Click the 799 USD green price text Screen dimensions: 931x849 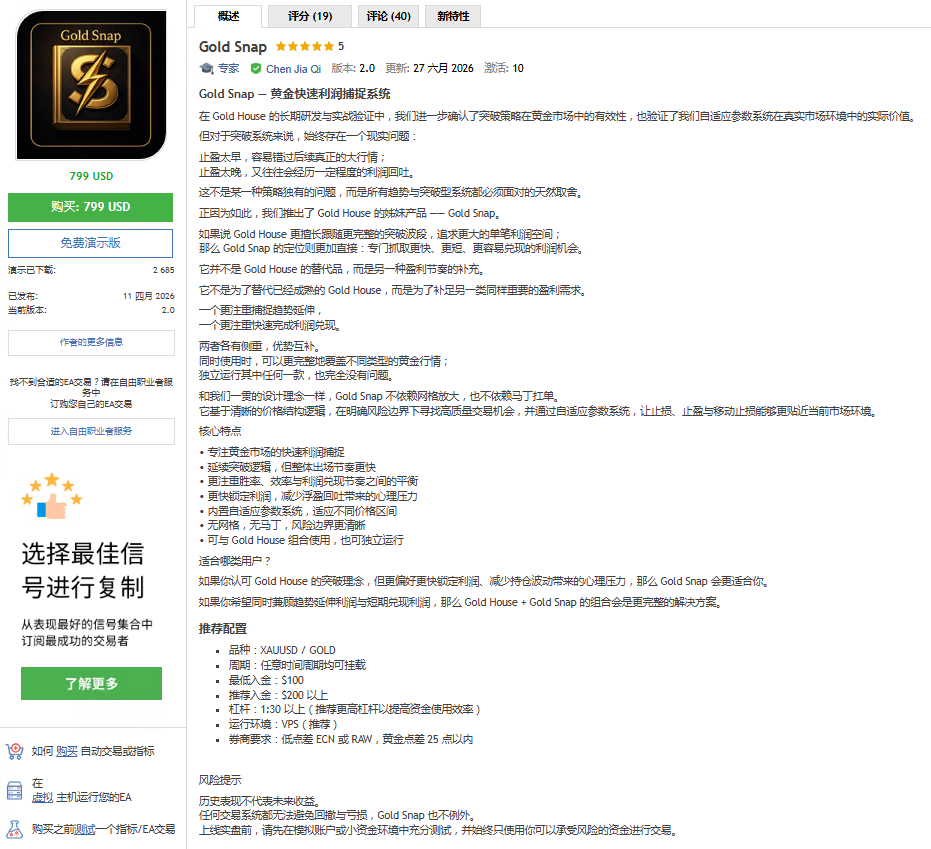tap(91, 176)
